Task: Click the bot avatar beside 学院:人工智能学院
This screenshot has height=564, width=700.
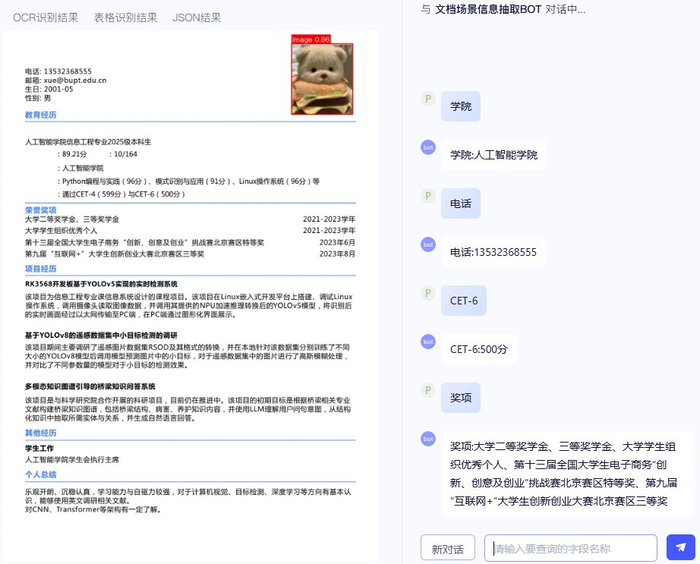Action: [x=428, y=147]
